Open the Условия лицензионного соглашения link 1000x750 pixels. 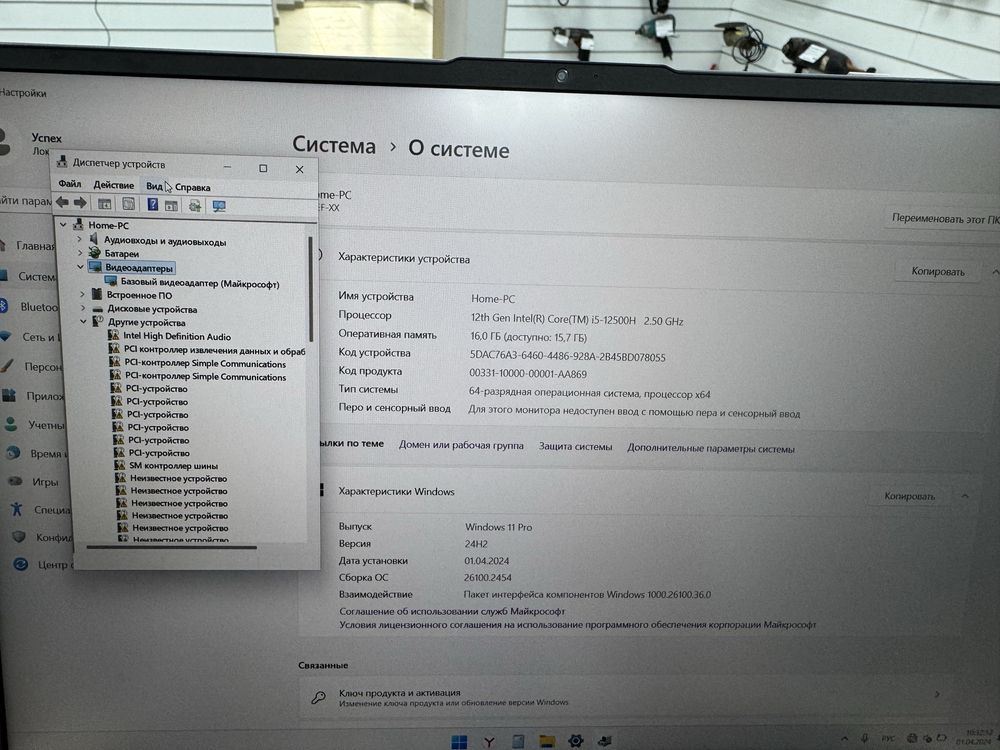pos(577,624)
